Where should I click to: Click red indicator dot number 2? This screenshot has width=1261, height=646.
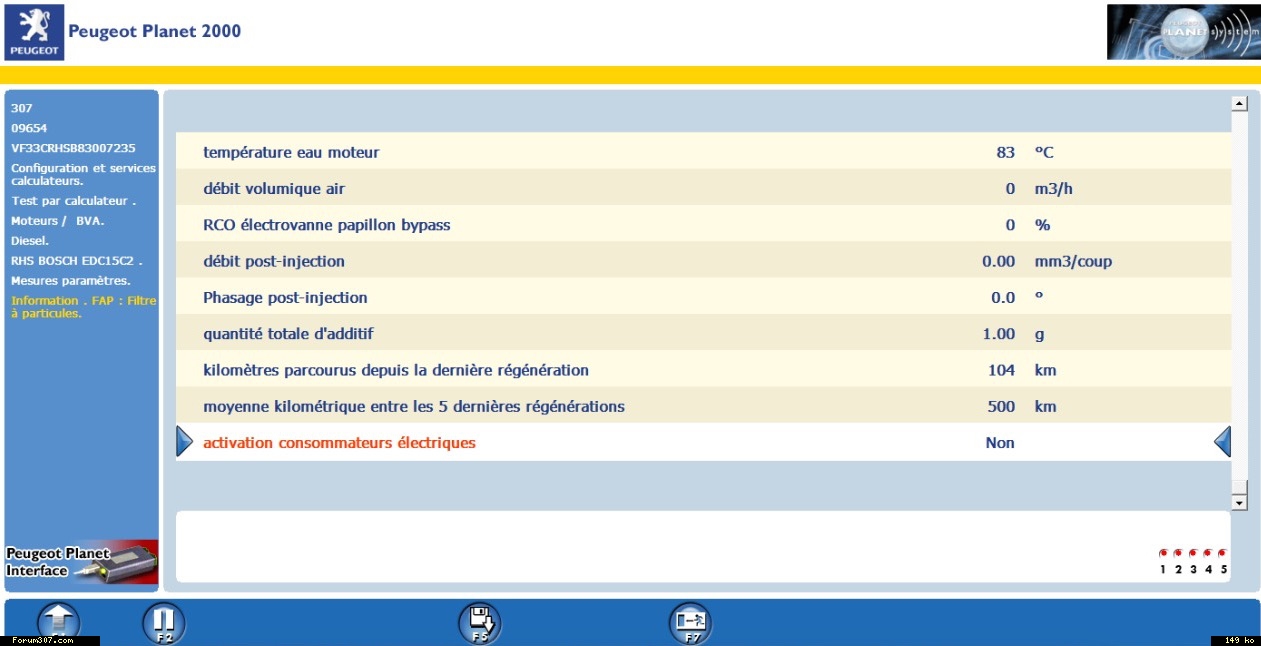coord(1178,553)
